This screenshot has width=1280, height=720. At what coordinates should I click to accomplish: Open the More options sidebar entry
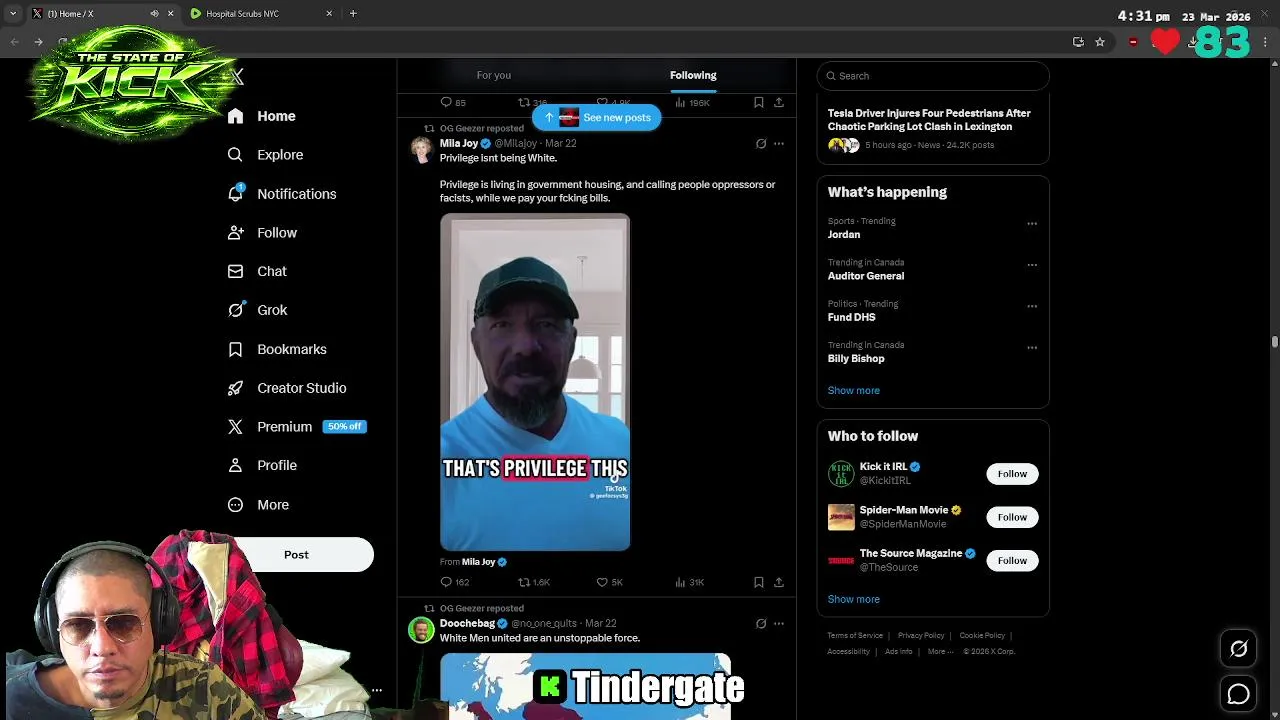coord(258,505)
